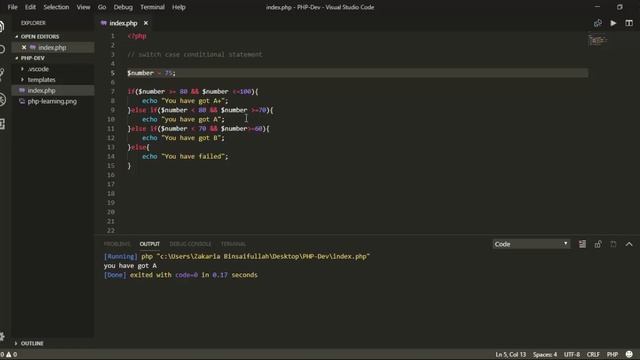Click the feedback smiley in status bar
640x360 pixels.
629,354
